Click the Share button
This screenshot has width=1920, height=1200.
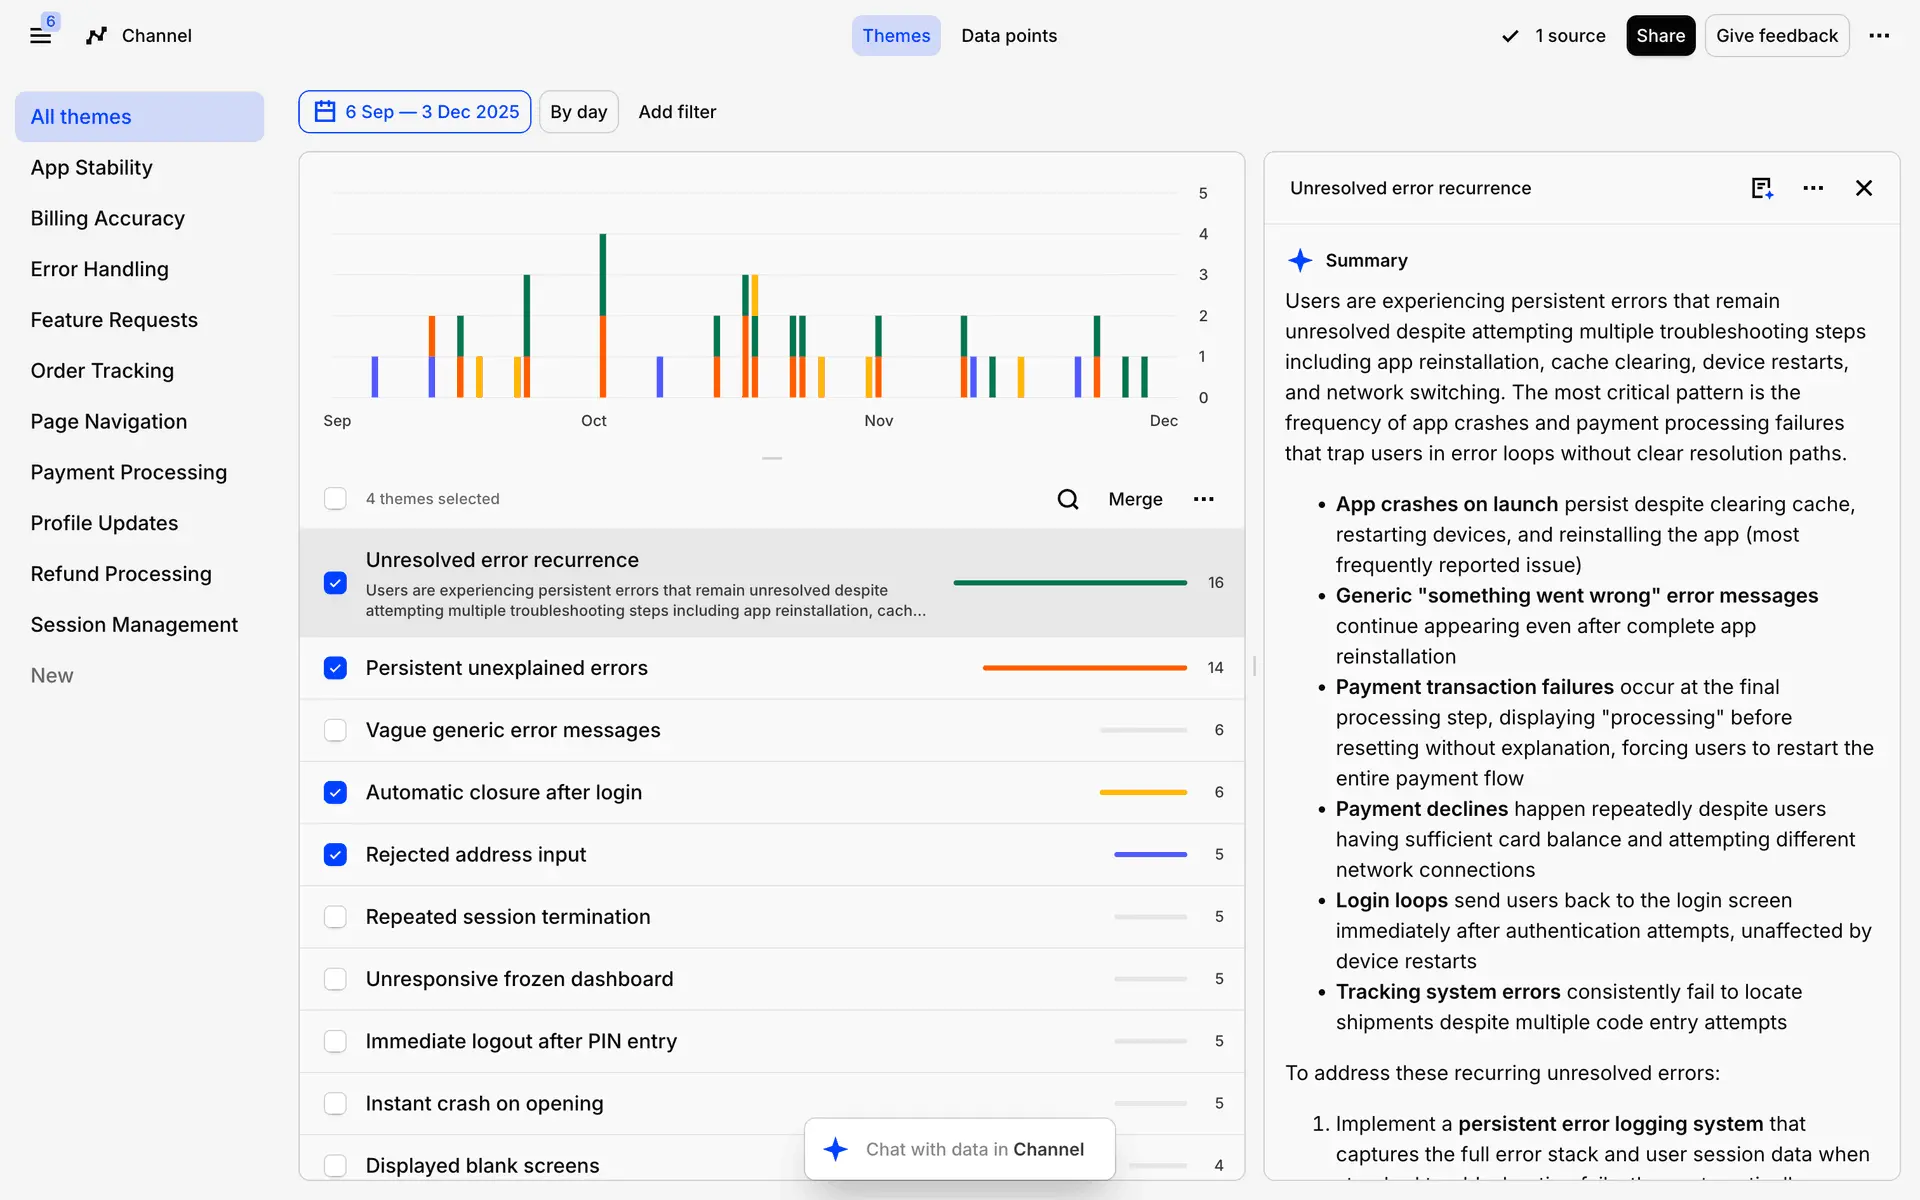click(1660, 36)
